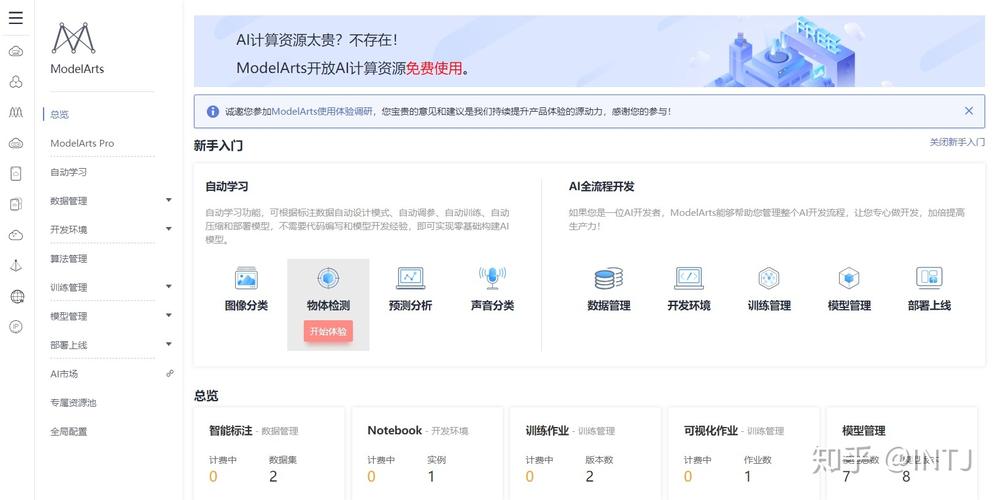This screenshot has width=998, height=500.
Task: Expand the 部署上线 sidebar menu arrow
Action: point(169,344)
